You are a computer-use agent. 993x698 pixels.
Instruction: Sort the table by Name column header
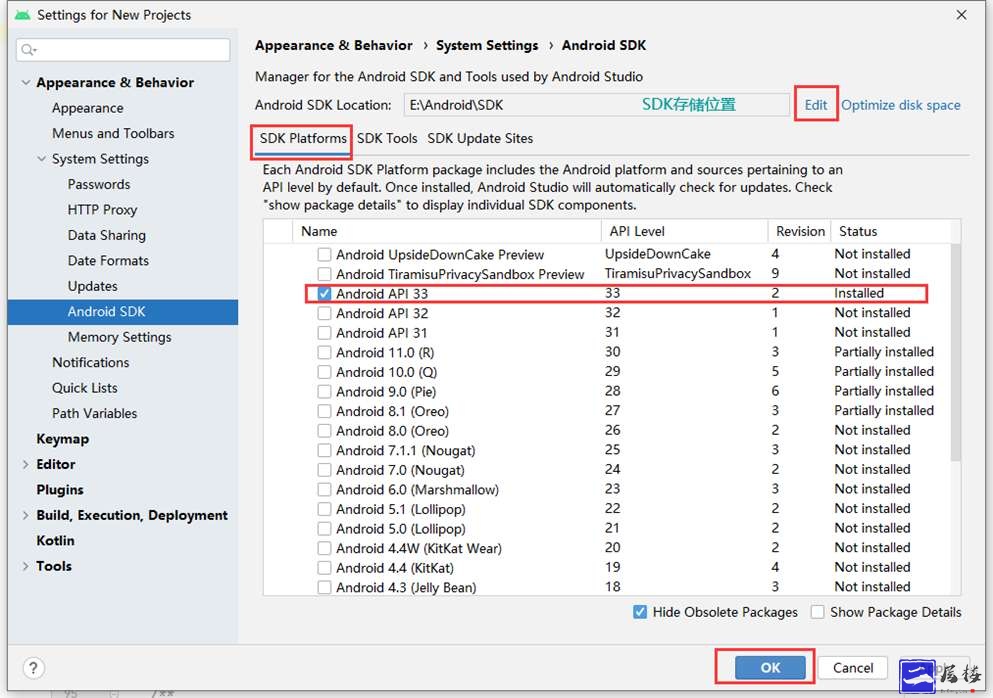[x=446, y=231]
